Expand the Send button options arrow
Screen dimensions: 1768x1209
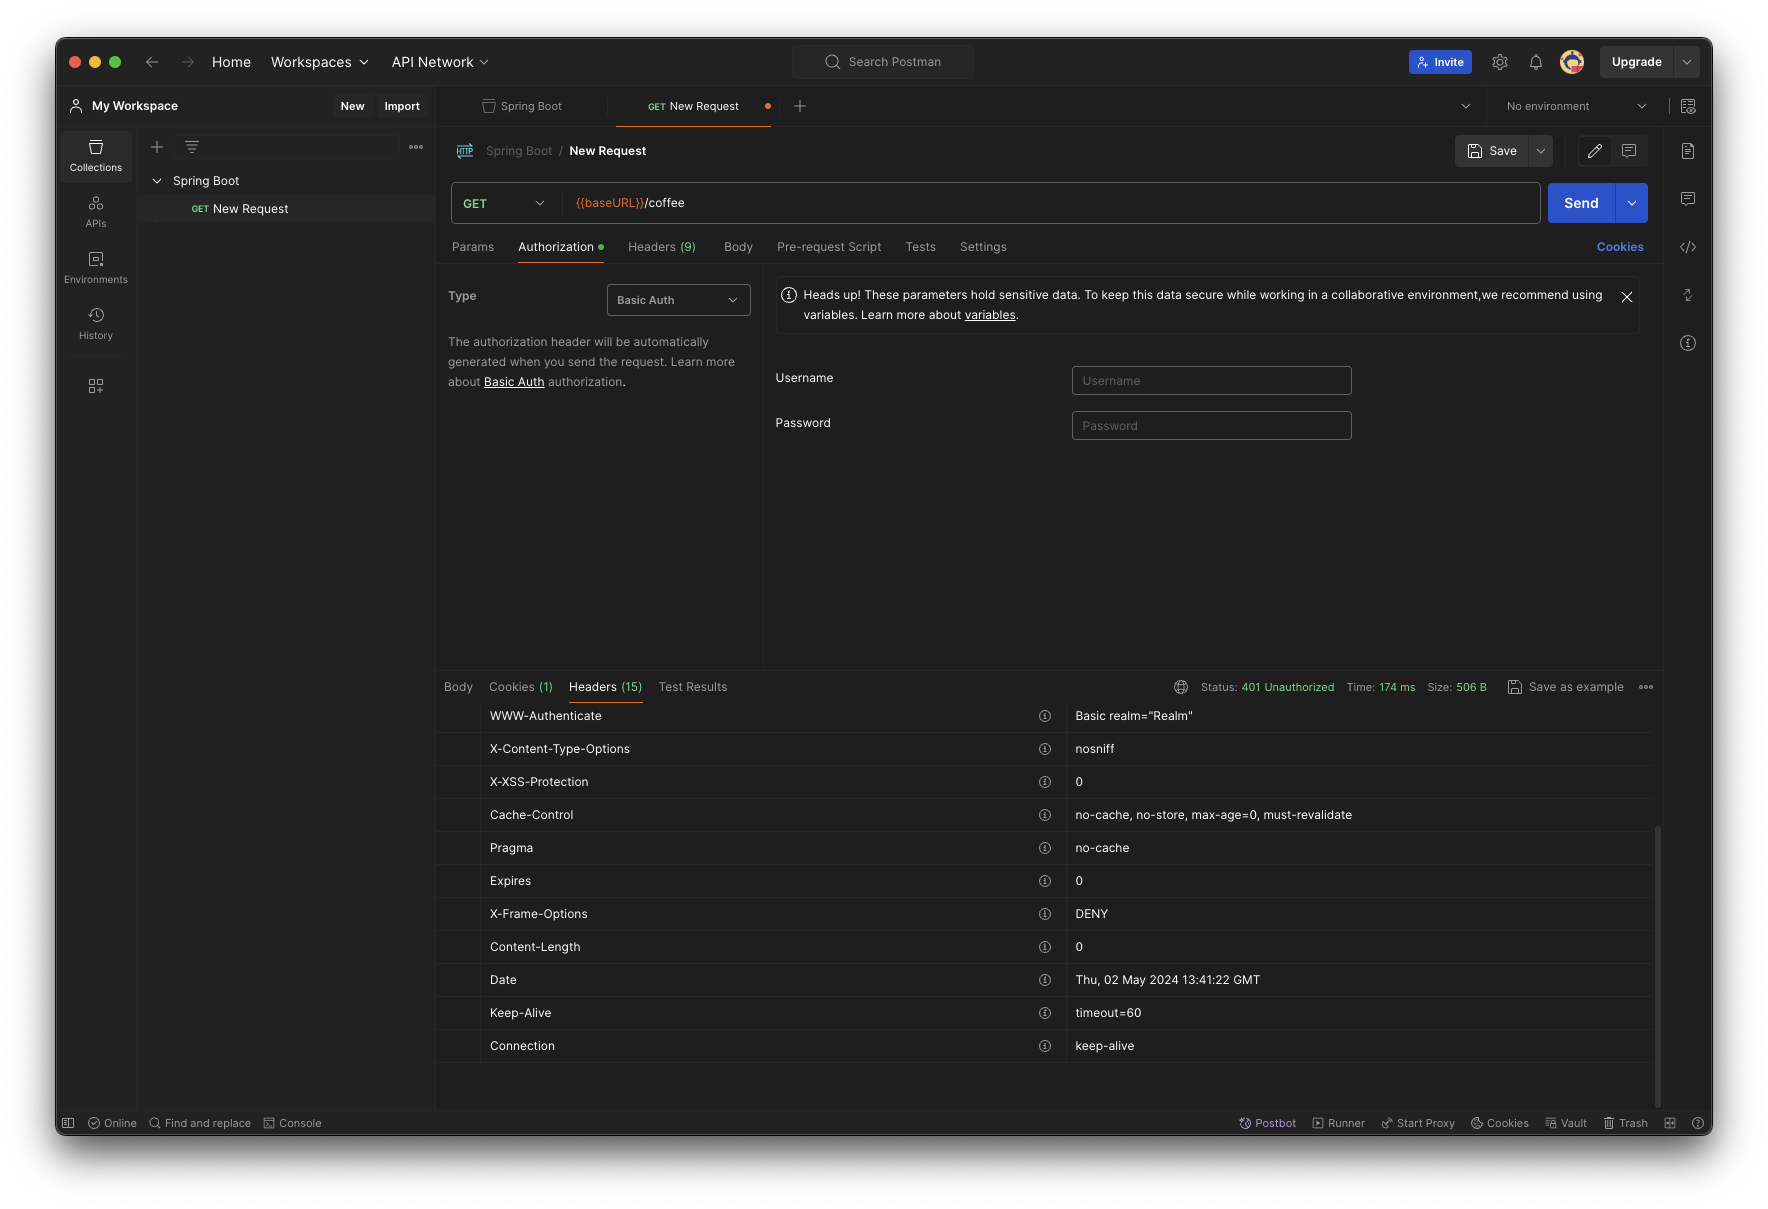click(1632, 203)
